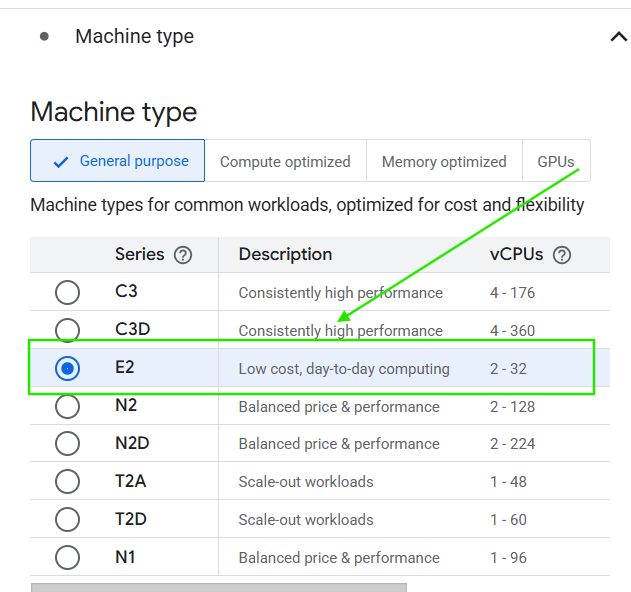Viewport: 631px width, 592px height.
Task: Select the E2 series radio button
Action: [67, 368]
